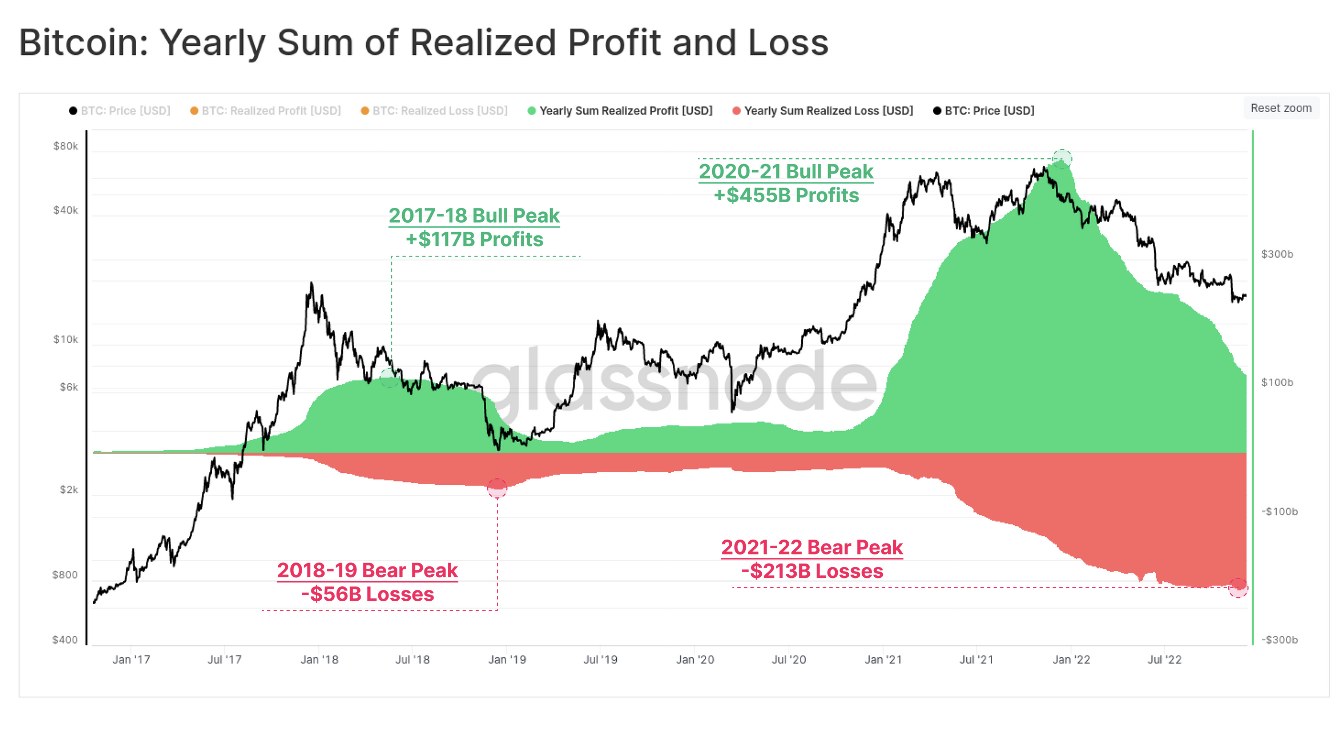Click the 2020-21 bull peak marker circle

click(1062, 158)
